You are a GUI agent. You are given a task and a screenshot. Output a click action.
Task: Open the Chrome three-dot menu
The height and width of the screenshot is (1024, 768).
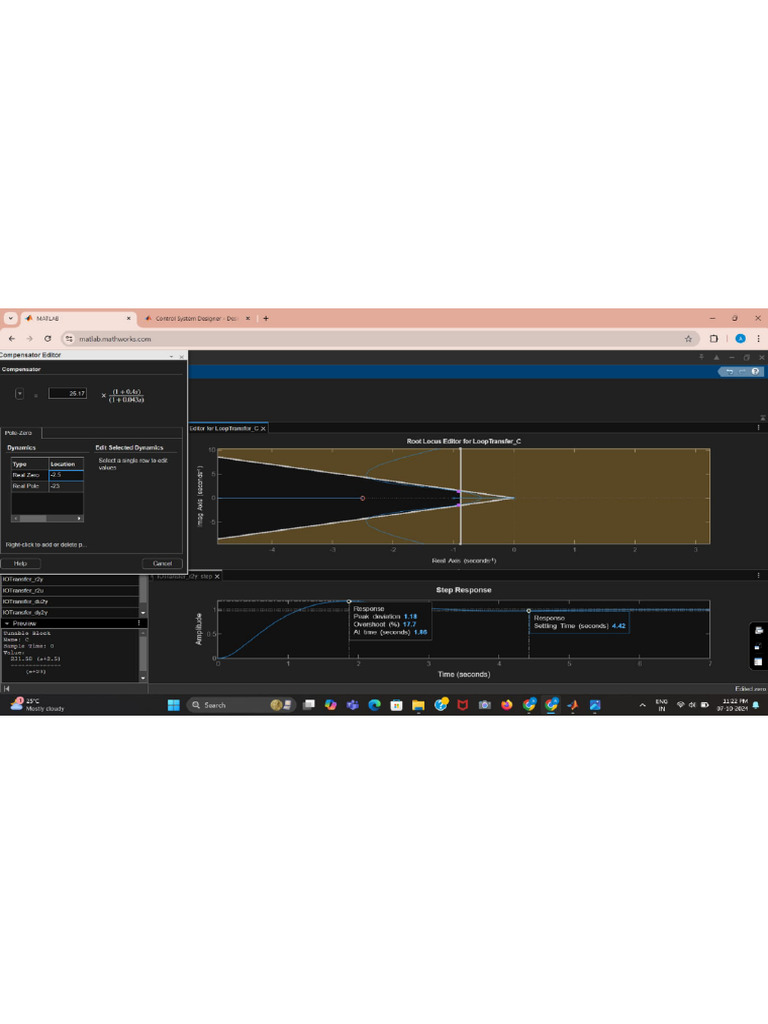click(x=758, y=338)
